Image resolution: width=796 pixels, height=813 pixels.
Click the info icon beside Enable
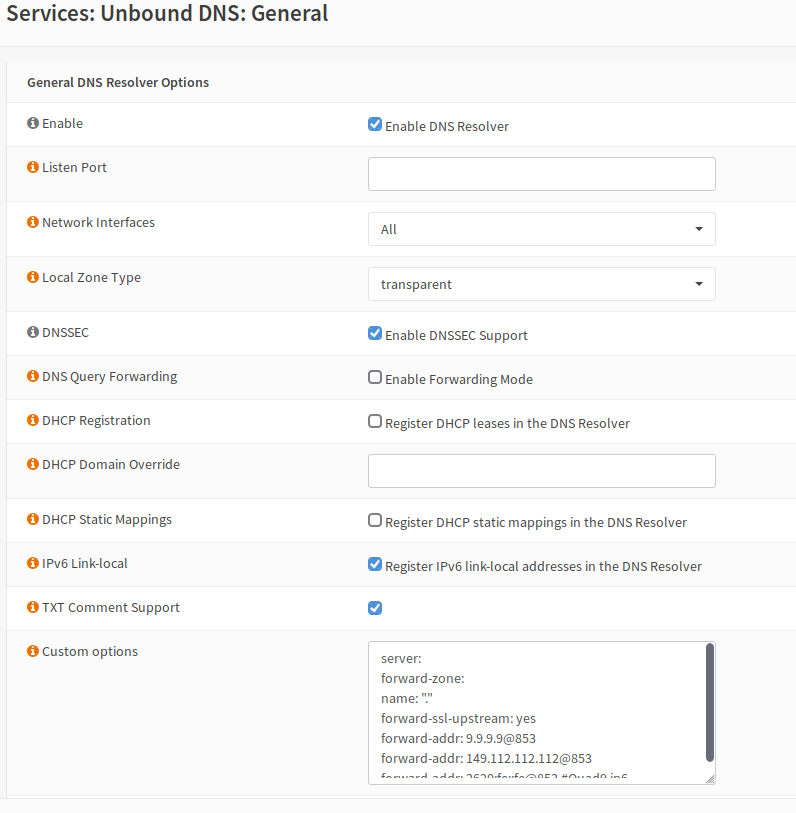pos(32,123)
